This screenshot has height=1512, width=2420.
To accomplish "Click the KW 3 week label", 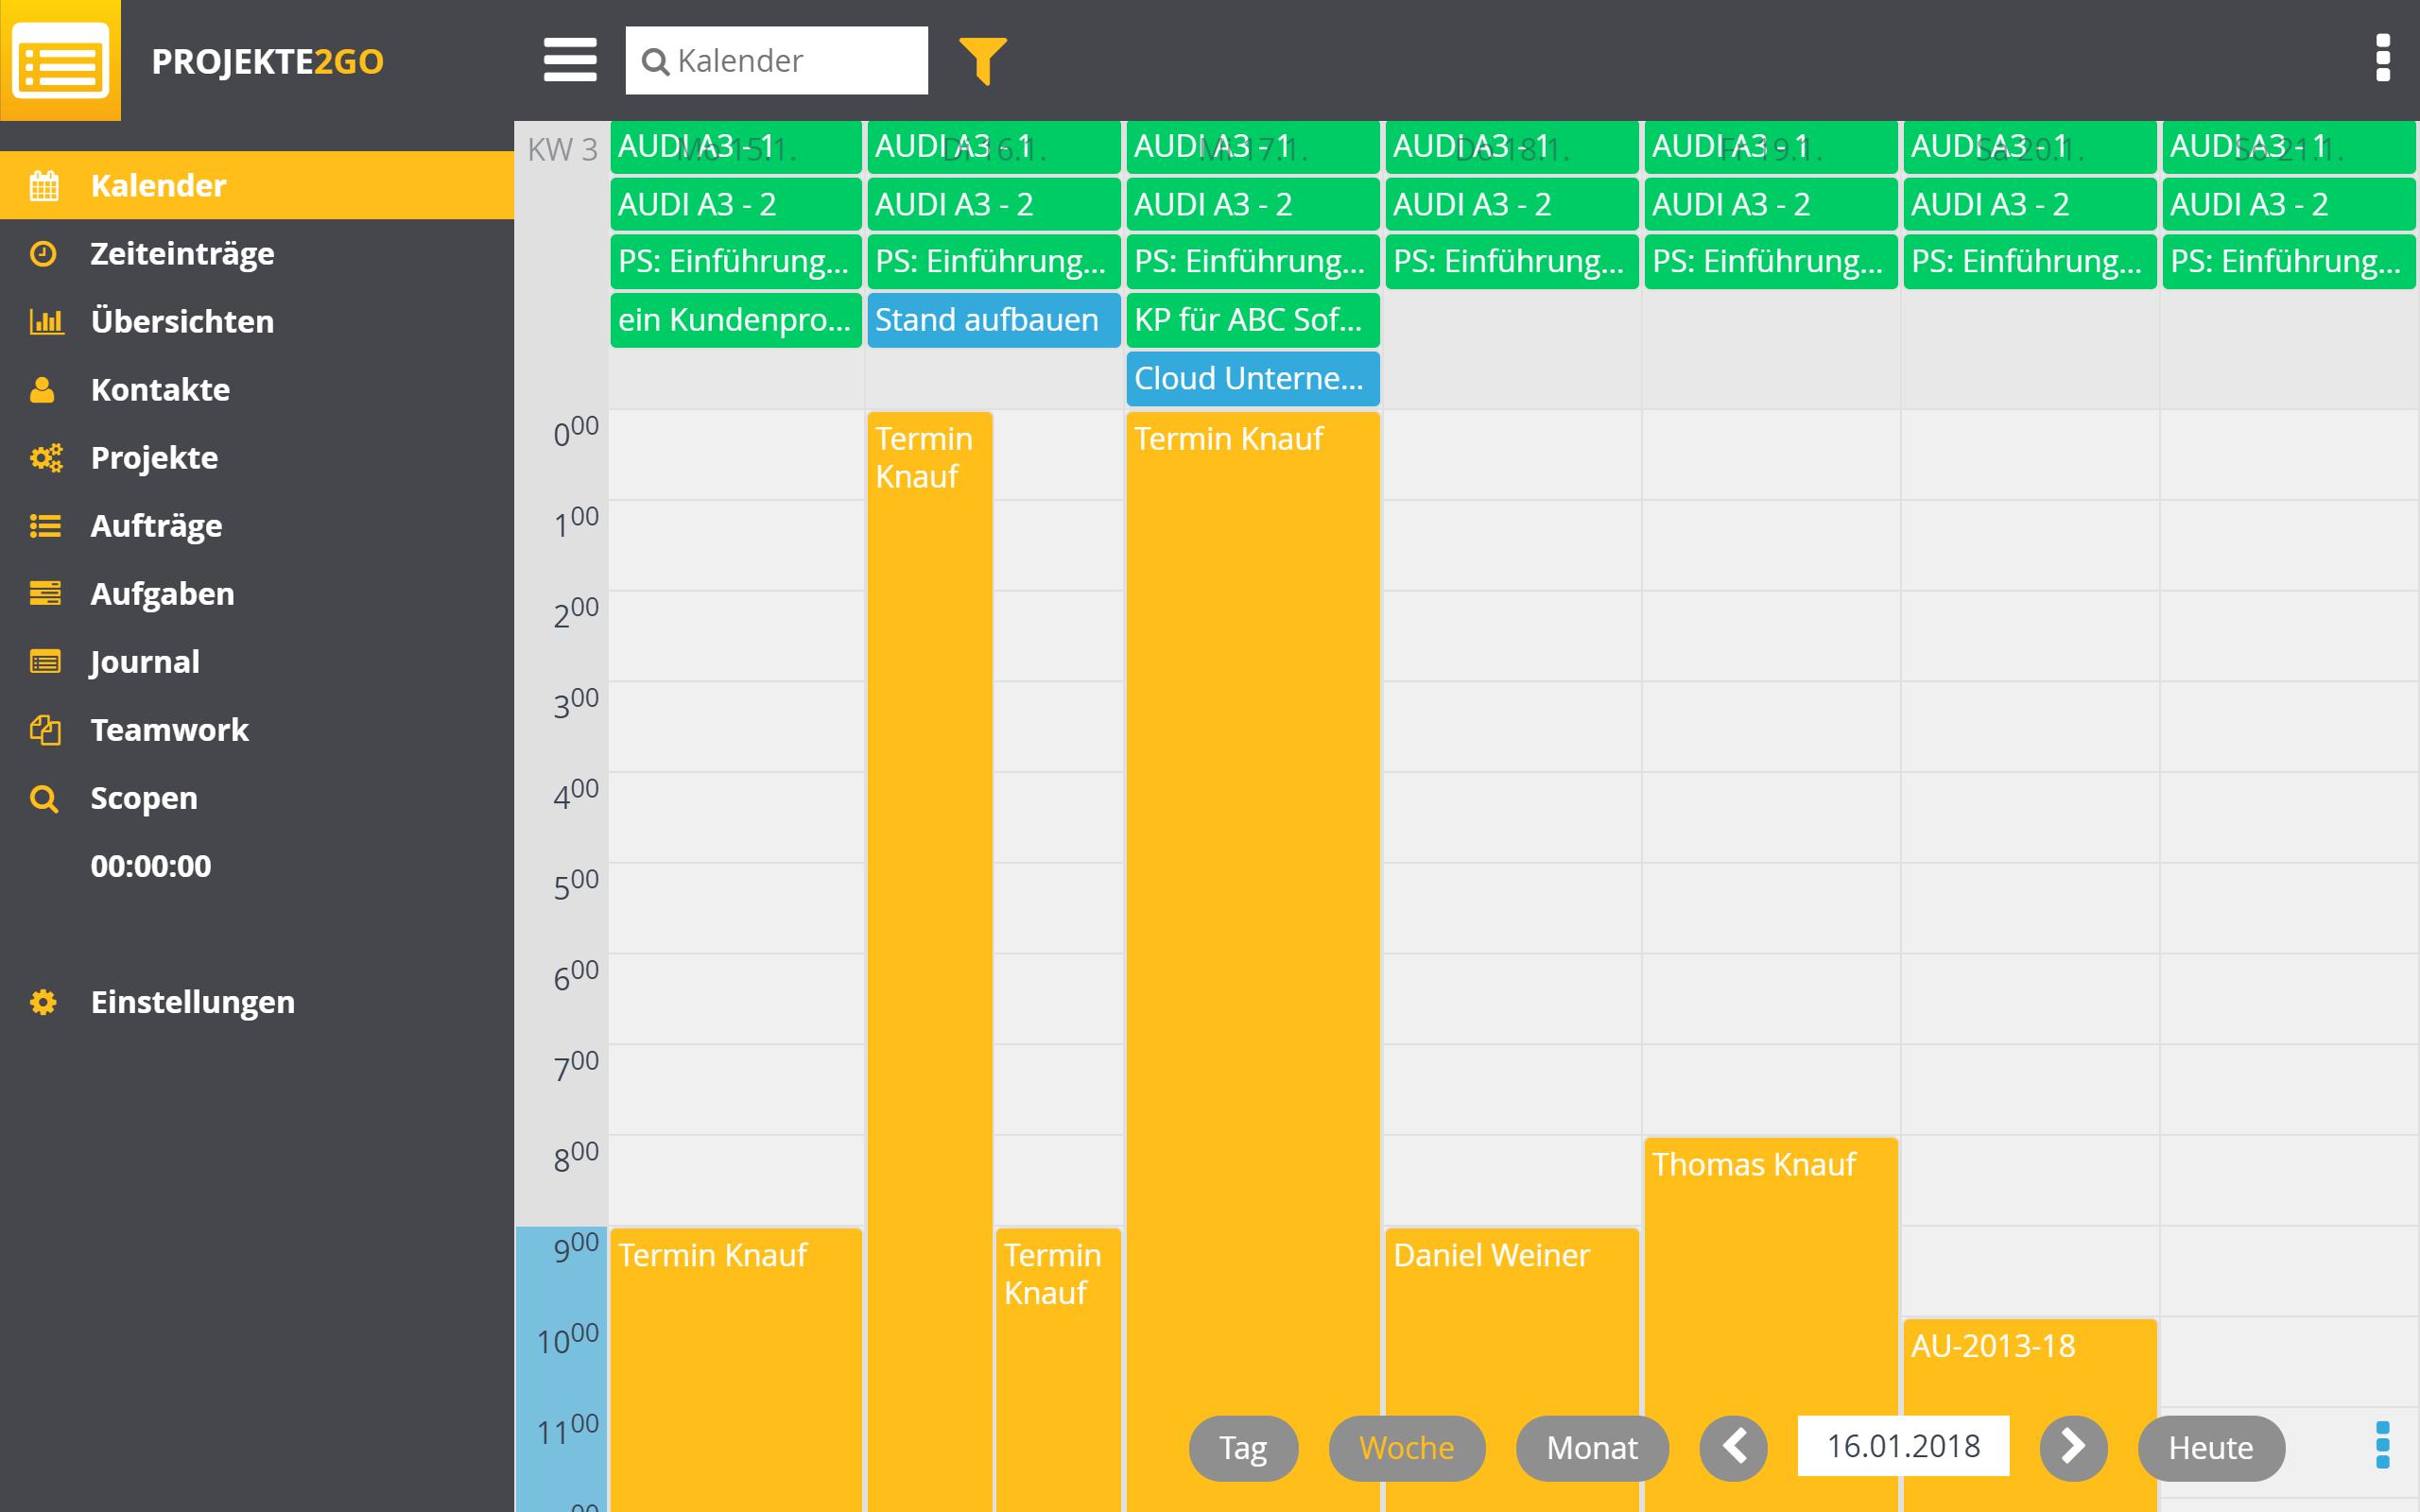I will tap(562, 150).
